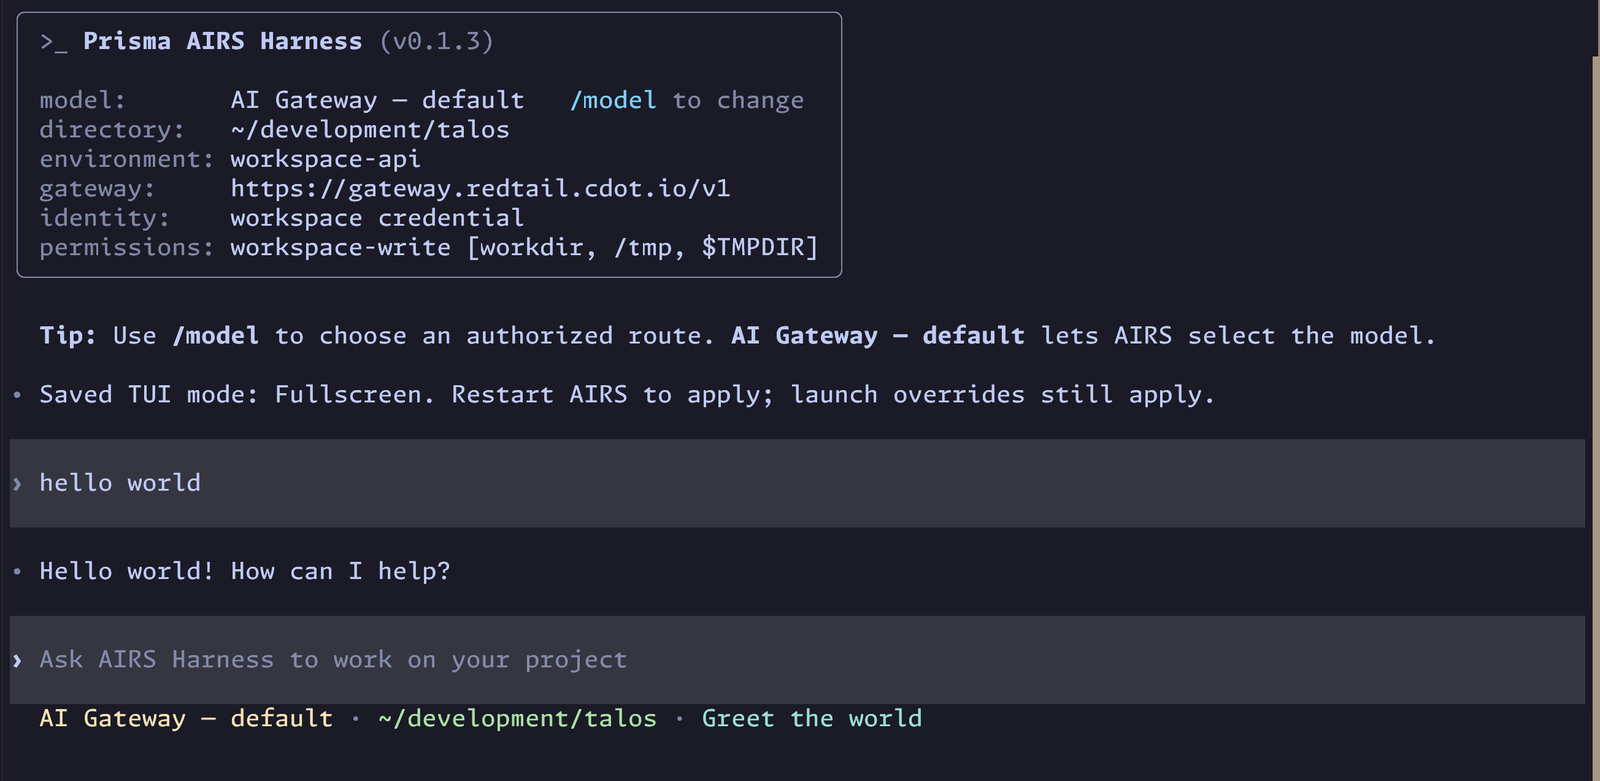Click status bar title 'Greet the world'
The width and height of the screenshot is (1600, 781).
pyautogui.click(x=812, y=718)
